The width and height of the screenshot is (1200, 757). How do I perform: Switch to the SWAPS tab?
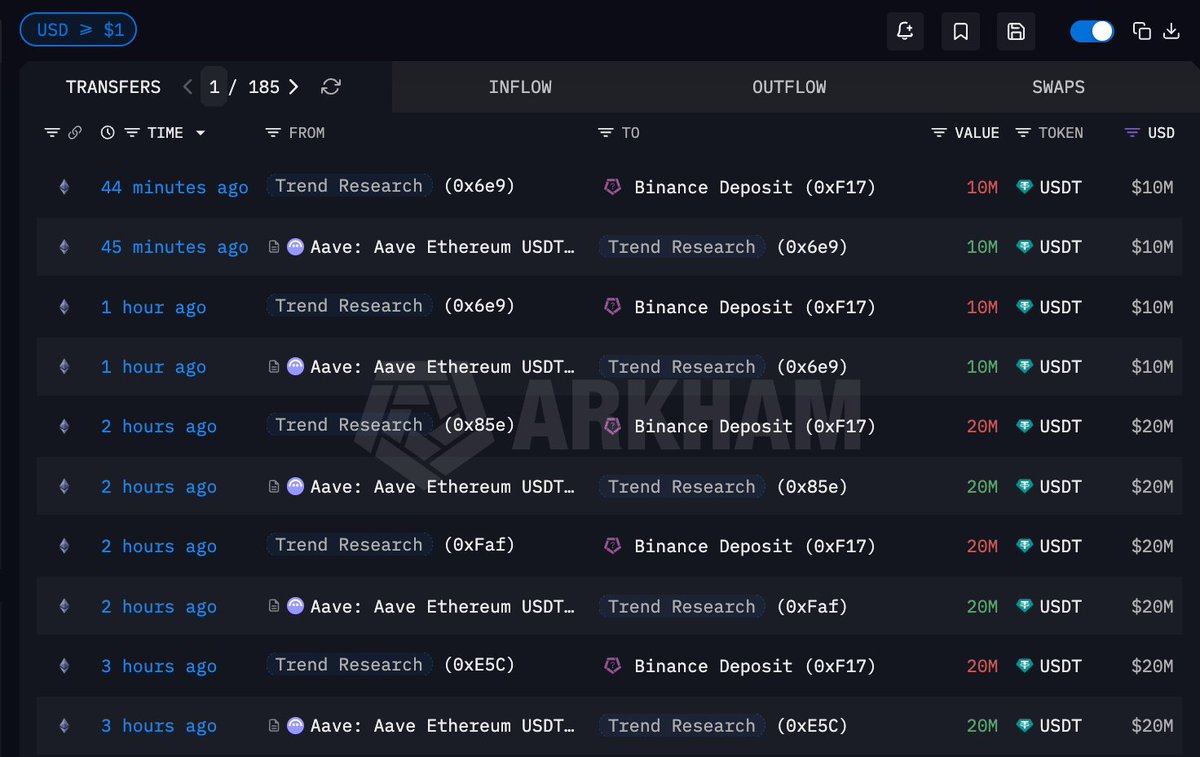point(1058,87)
